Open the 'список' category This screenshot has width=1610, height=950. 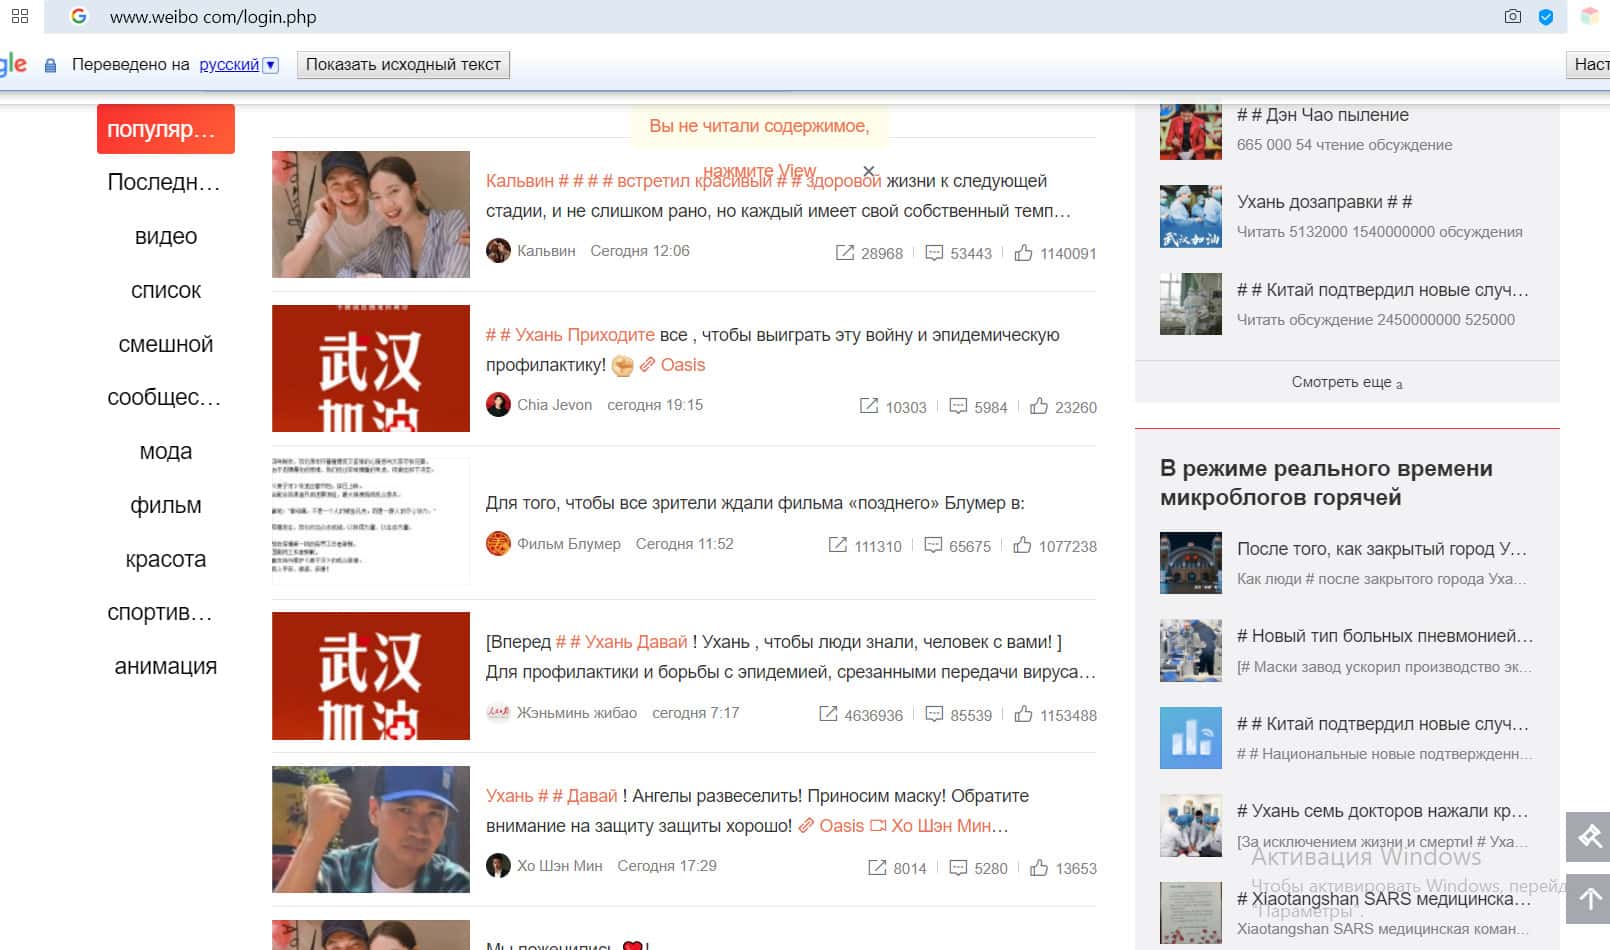pos(166,290)
